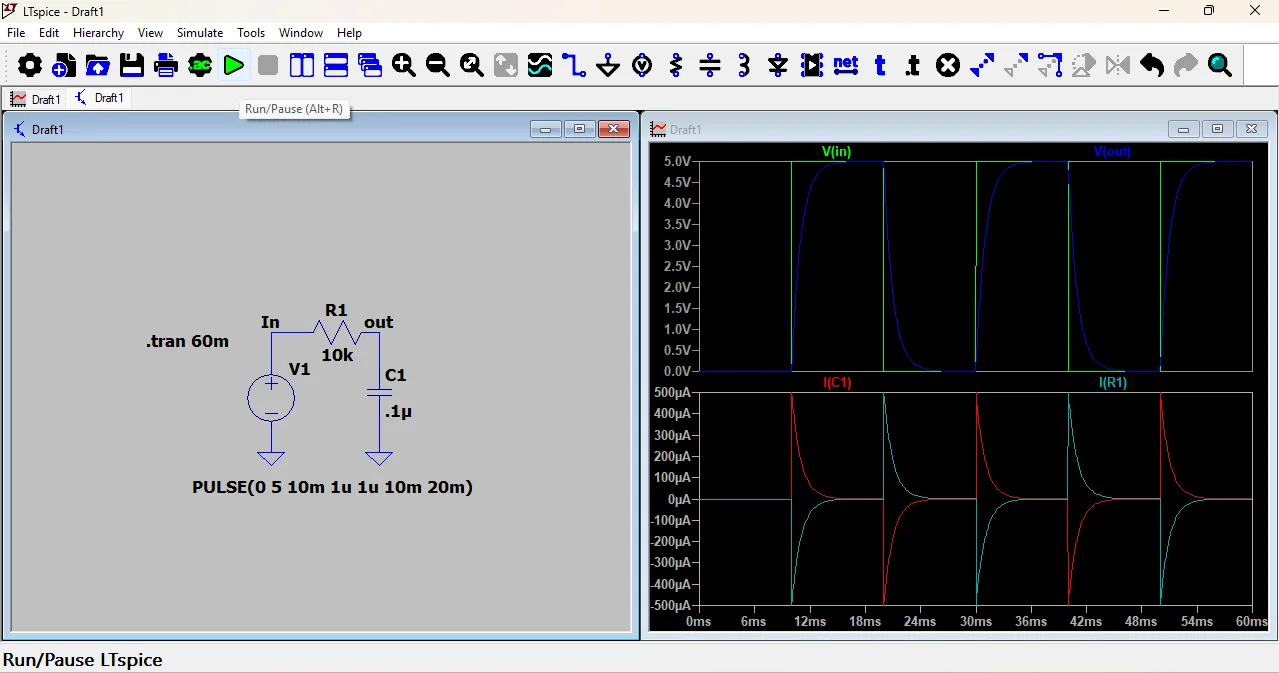The image size is (1279, 673).
Task: Create a new schematic
Action: pos(64,66)
